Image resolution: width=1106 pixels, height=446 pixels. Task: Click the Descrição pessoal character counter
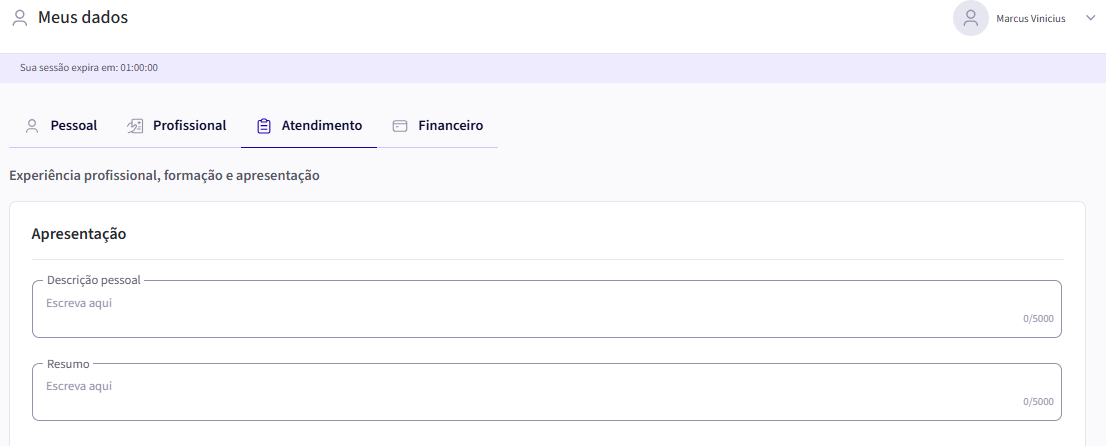pyautogui.click(x=1038, y=319)
